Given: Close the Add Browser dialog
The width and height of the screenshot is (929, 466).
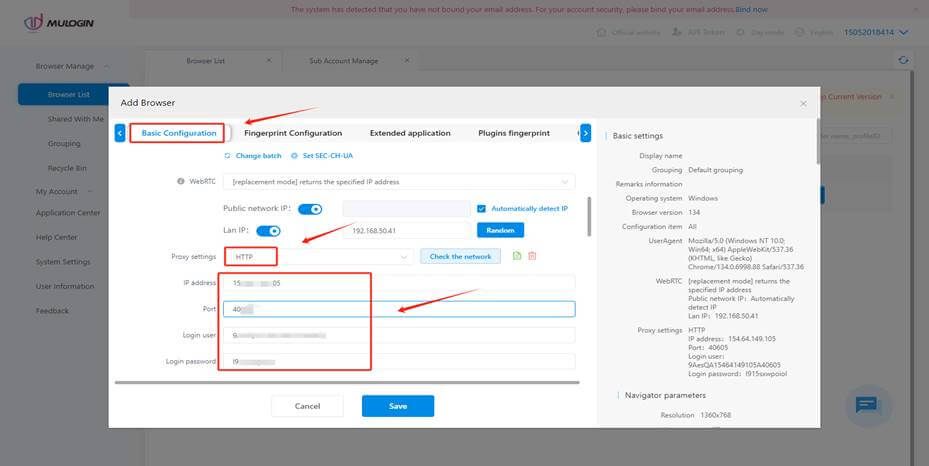Looking at the screenshot, I should pos(803,104).
